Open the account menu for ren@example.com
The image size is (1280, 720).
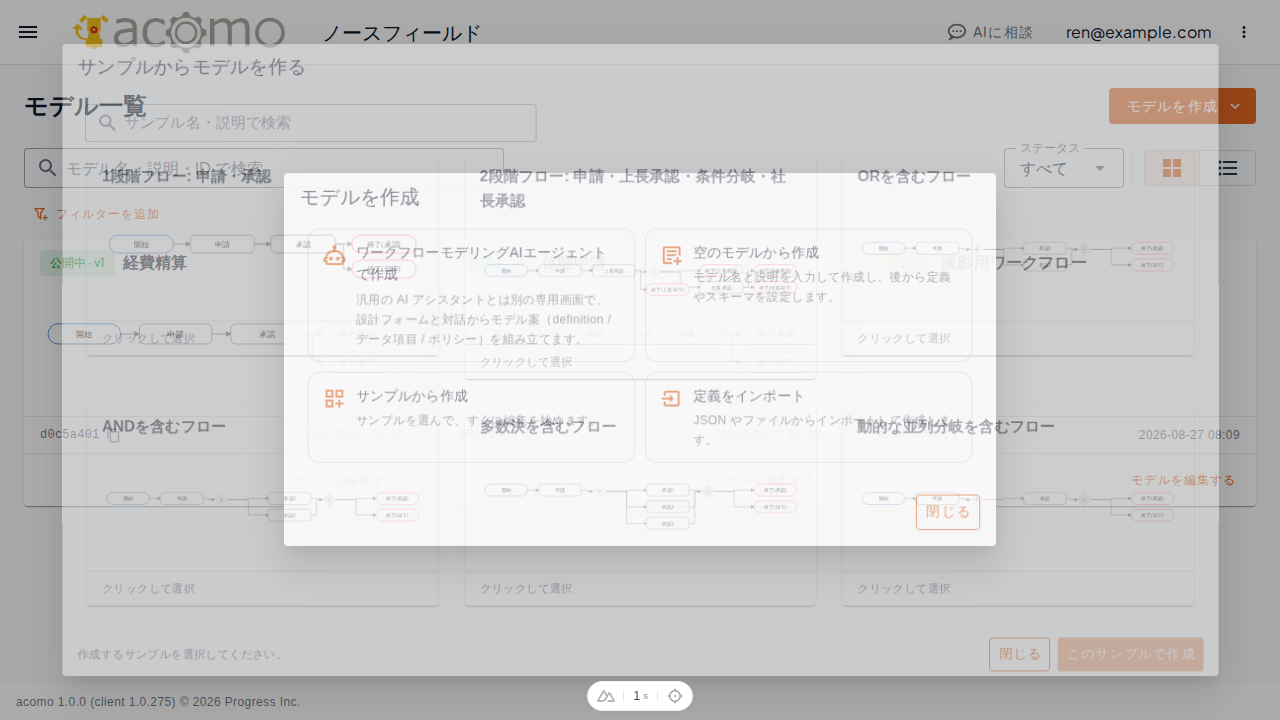pos(1139,32)
